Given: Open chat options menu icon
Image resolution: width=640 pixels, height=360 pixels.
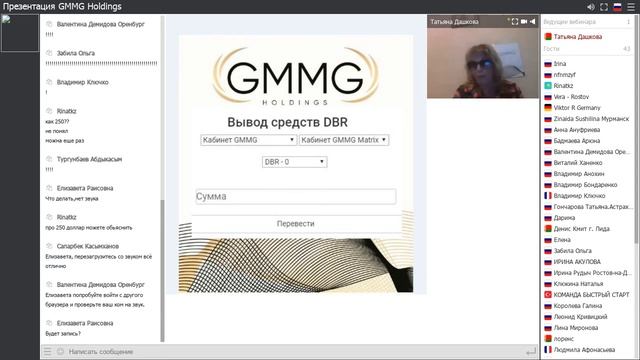Looking at the screenshot, I should tap(48, 351).
